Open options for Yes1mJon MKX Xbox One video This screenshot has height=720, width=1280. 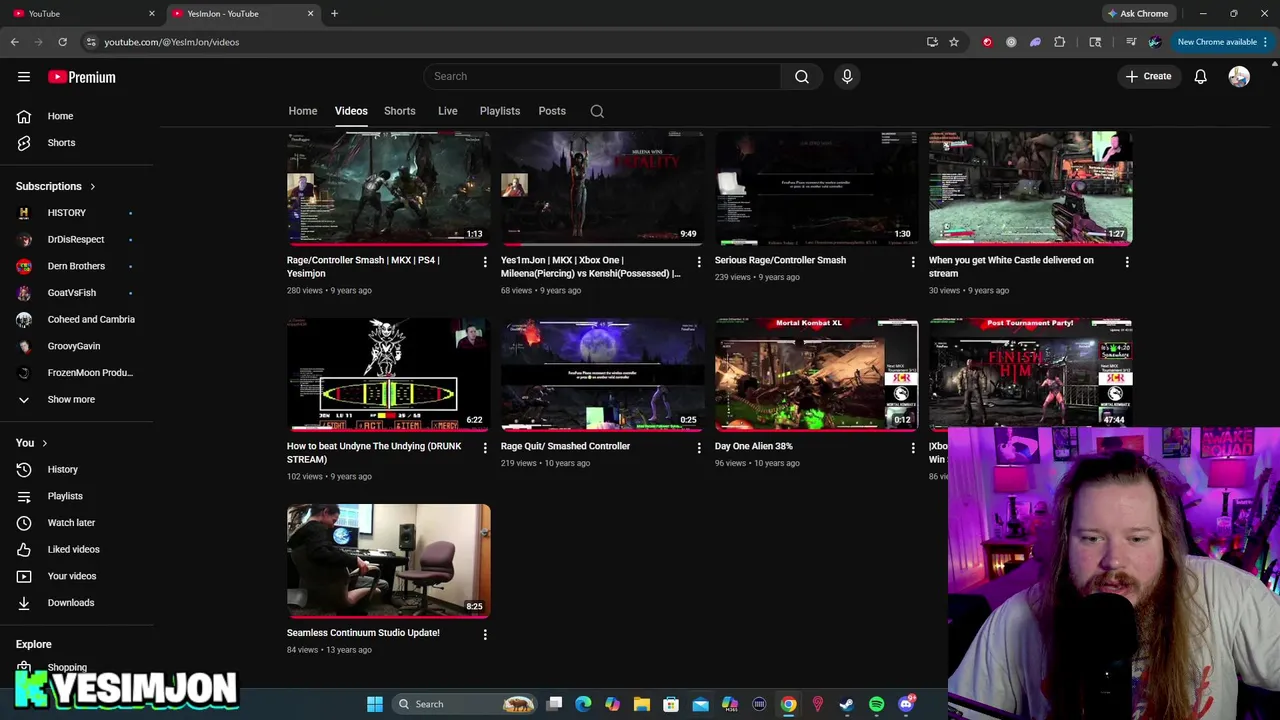699,262
